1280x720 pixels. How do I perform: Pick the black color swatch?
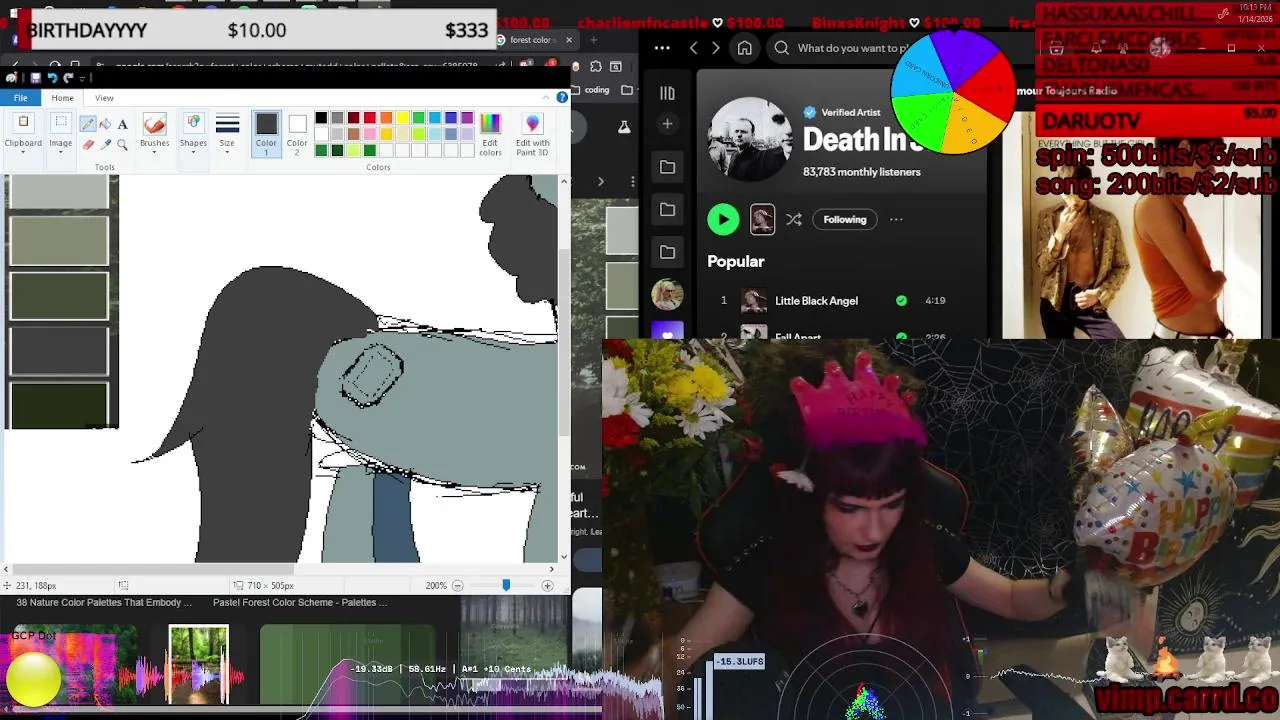point(321,118)
